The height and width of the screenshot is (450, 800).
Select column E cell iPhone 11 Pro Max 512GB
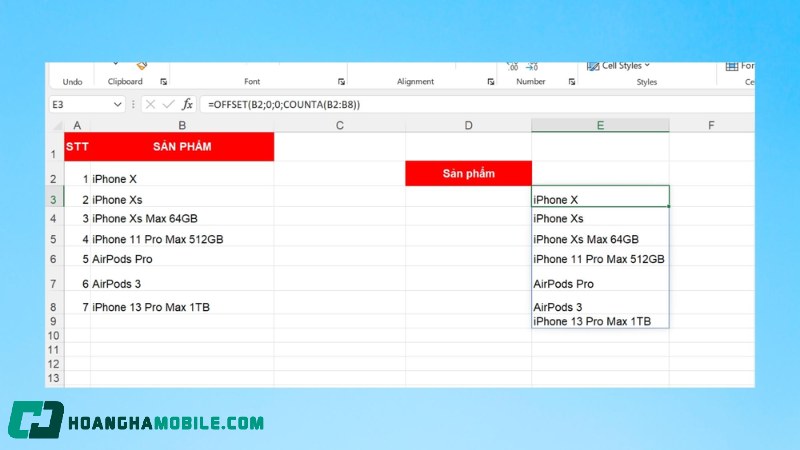click(600, 256)
